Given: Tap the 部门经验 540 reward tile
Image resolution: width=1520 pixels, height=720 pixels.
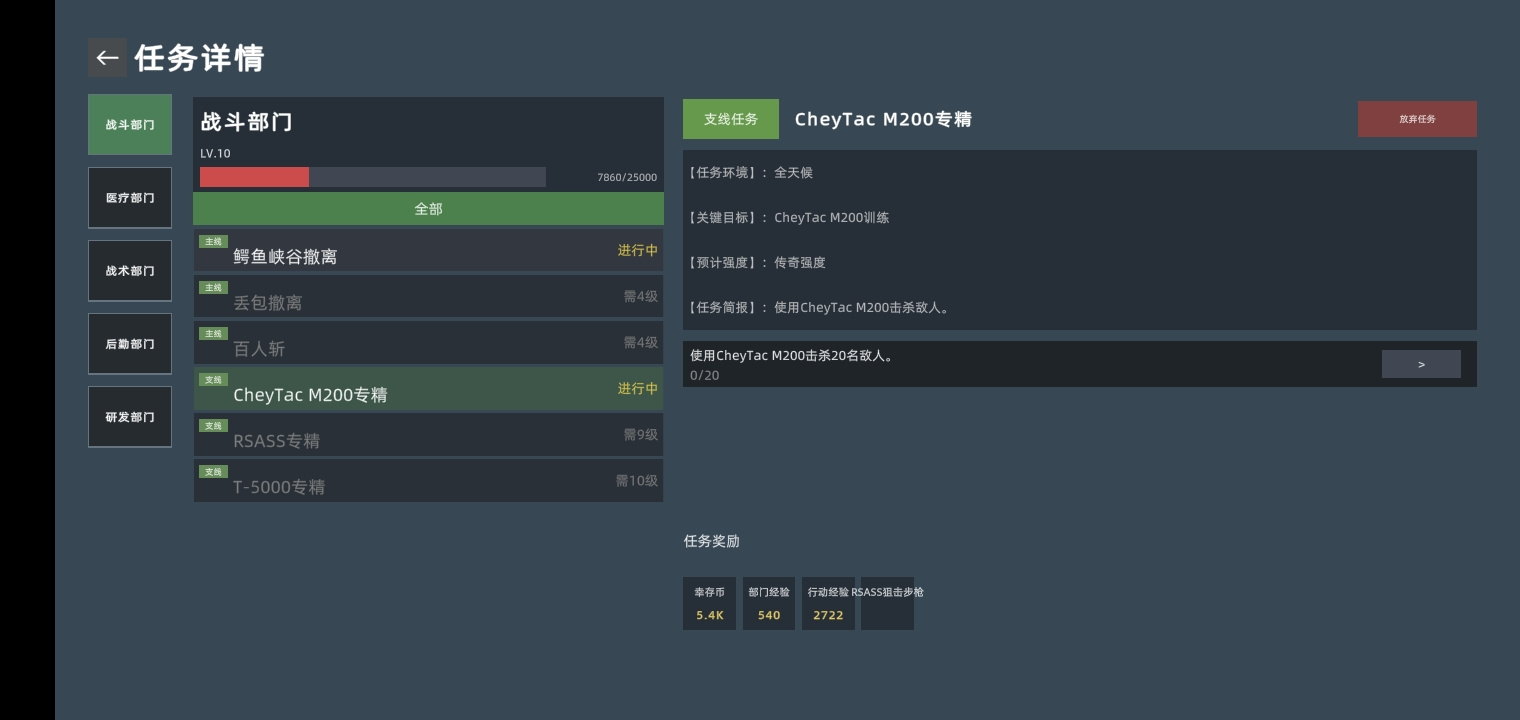Looking at the screenshot, I should [769, 603].
